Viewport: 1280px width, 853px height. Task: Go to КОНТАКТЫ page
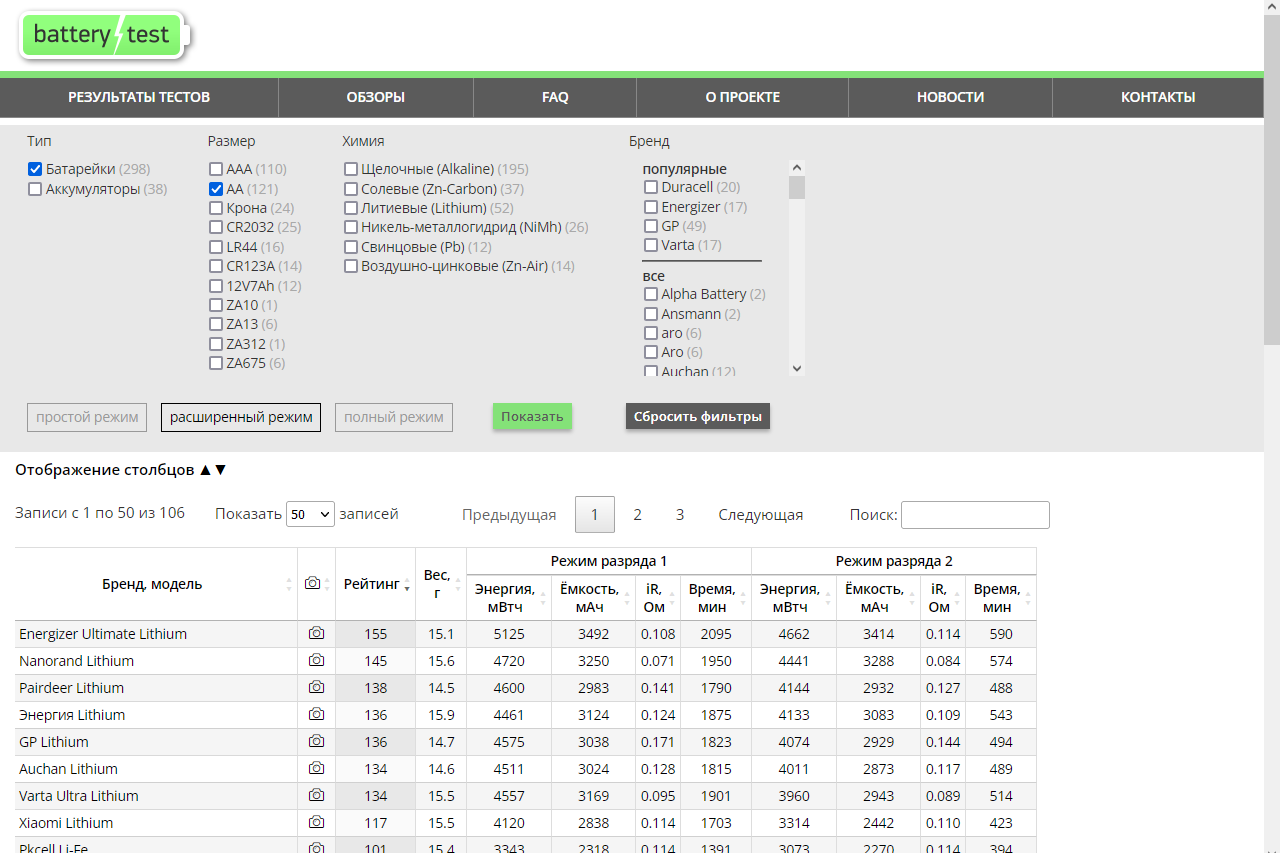pos(1158,97)
